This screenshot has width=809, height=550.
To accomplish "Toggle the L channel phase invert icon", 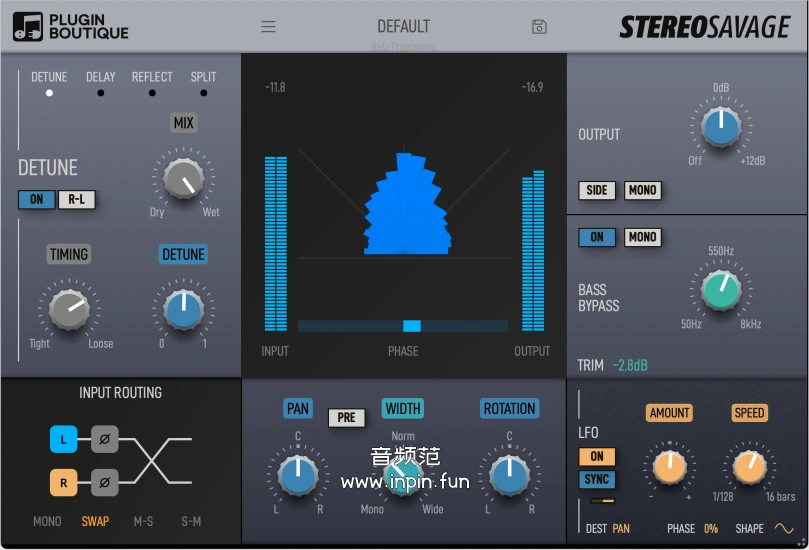I will (x=105, y=439).
